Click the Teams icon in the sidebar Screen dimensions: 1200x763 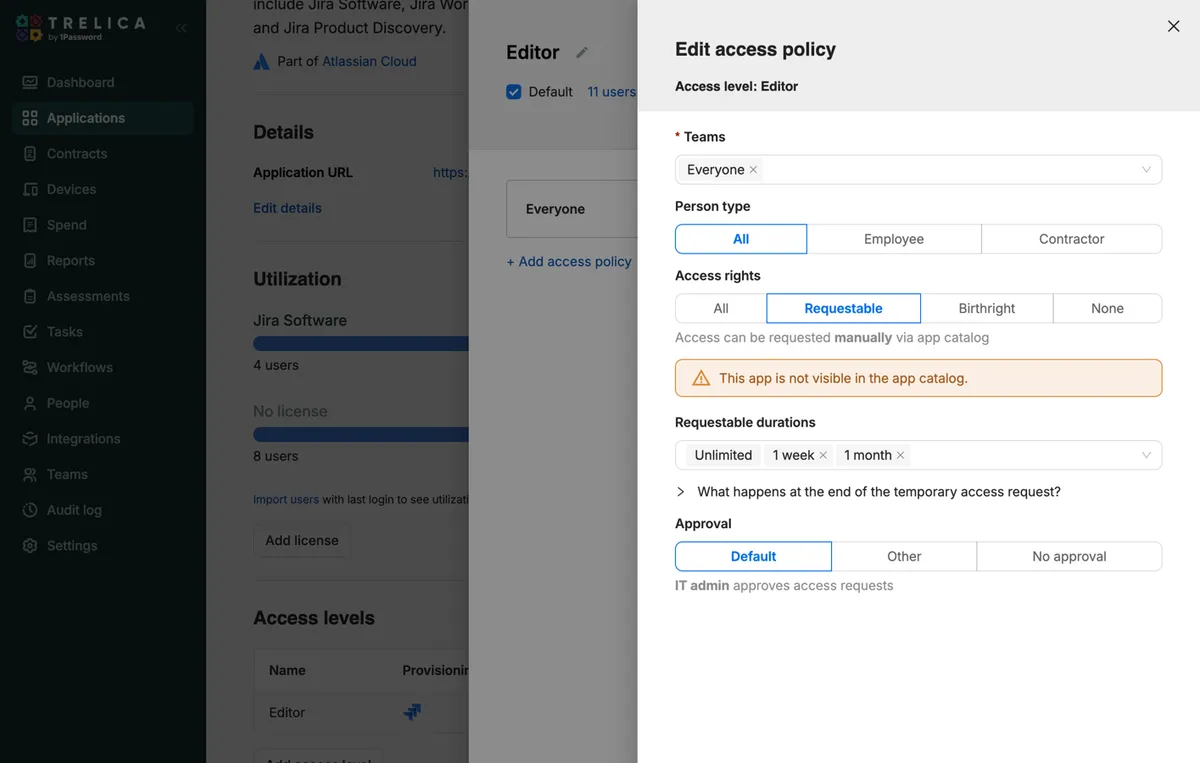(x=30, y=475)
